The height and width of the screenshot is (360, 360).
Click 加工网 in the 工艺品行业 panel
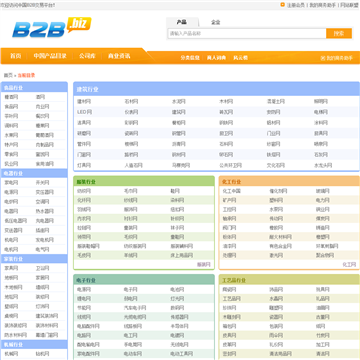point(323,345)
